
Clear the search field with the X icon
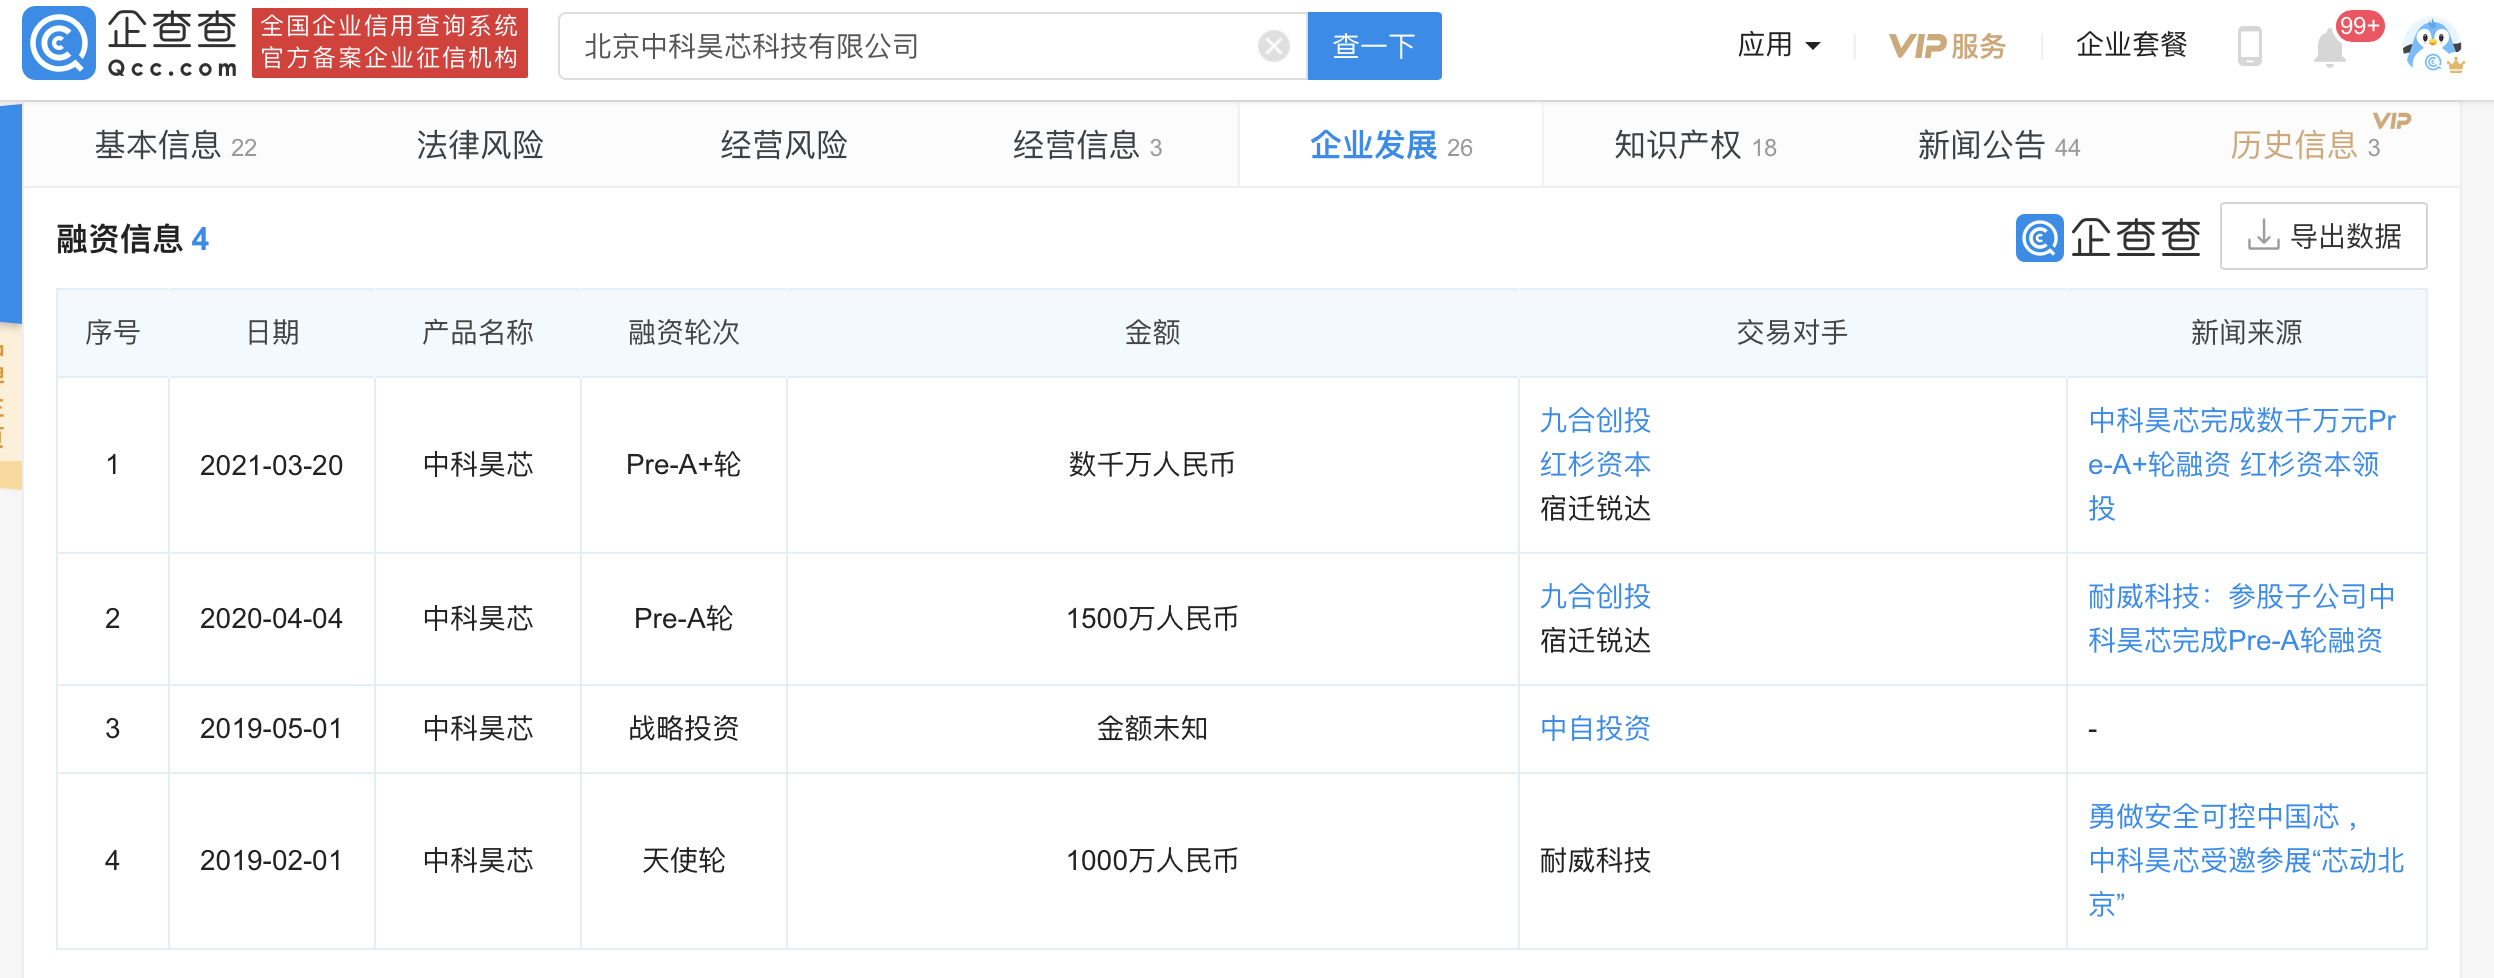(x=1273, y=46)
